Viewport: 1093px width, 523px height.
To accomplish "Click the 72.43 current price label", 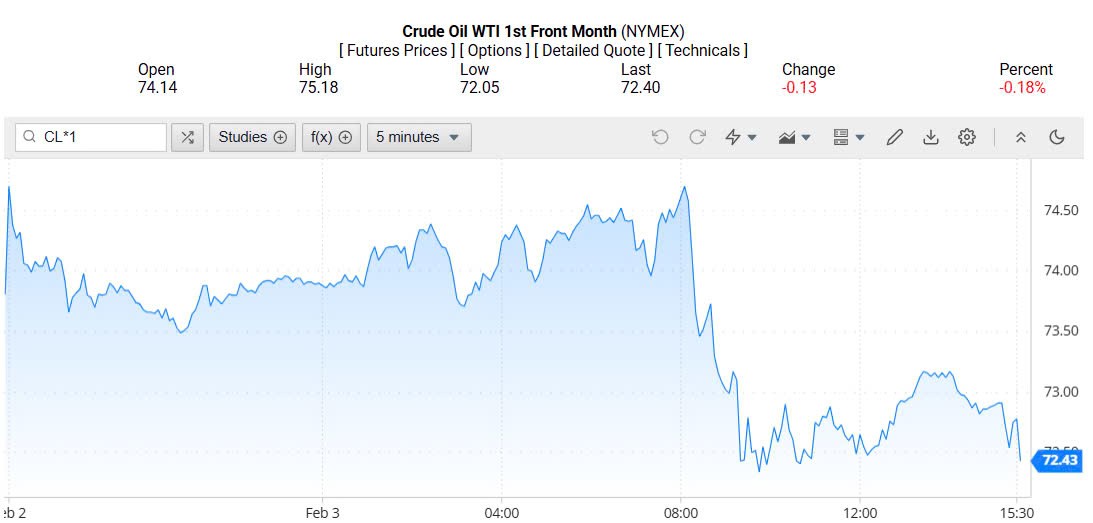I will click(1059, 460).
